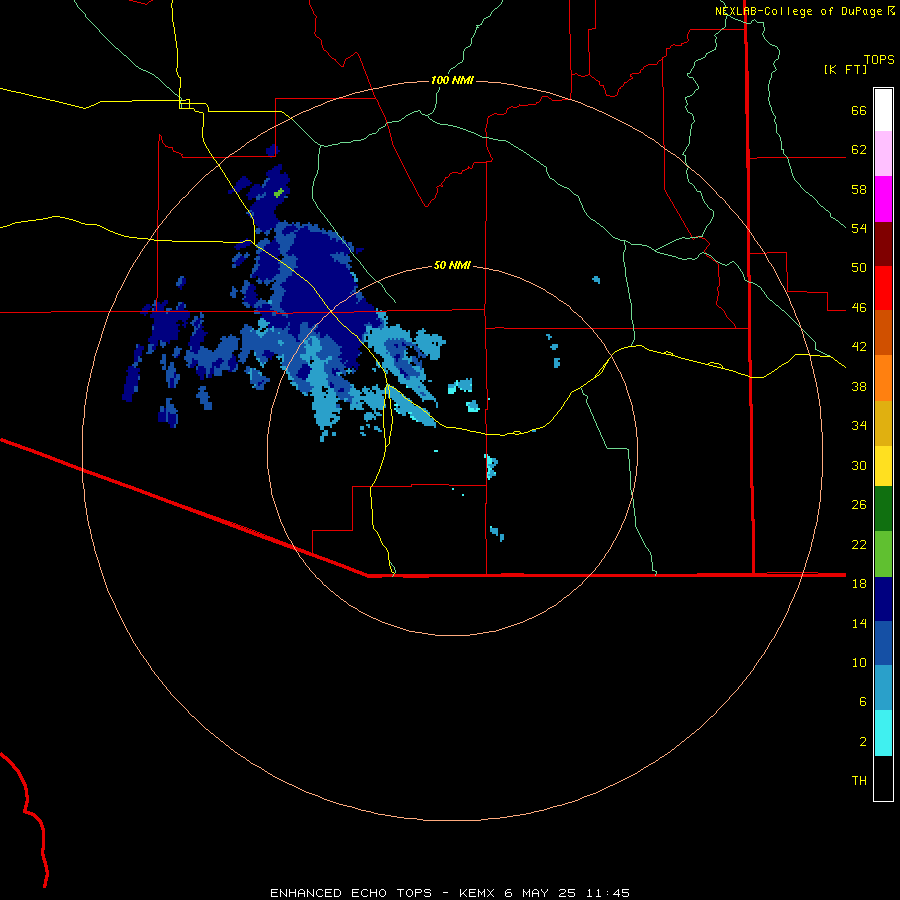Click the legend value '6'
This screenshot has width=900, height=900.
[x=863, y=701]
